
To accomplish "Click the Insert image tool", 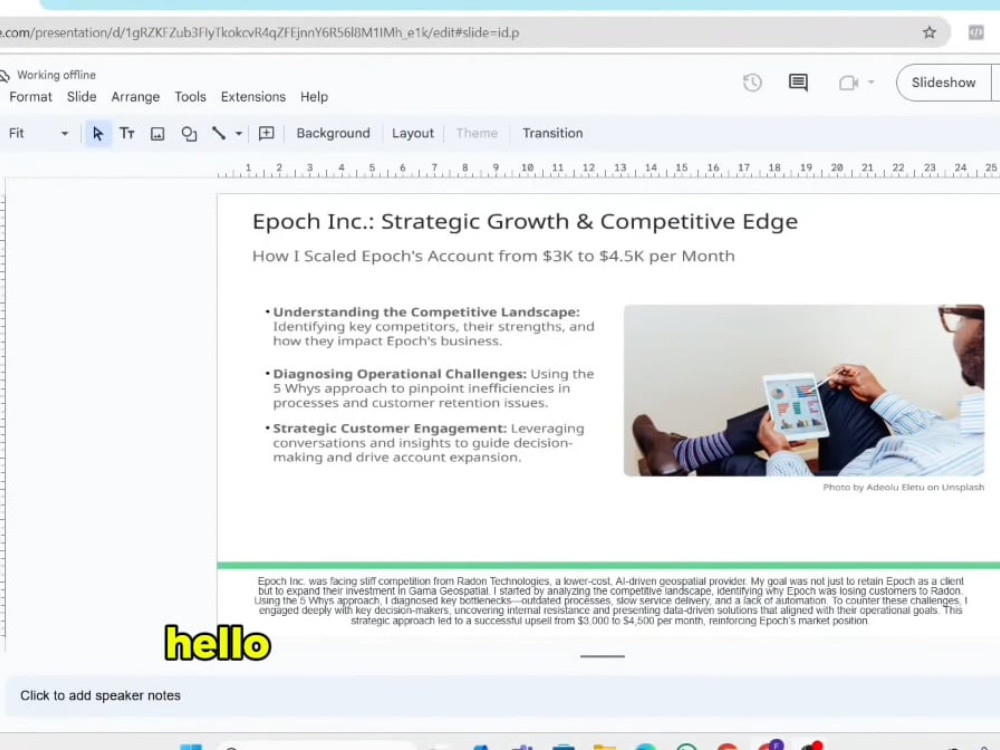I will (x=158, y=133).
